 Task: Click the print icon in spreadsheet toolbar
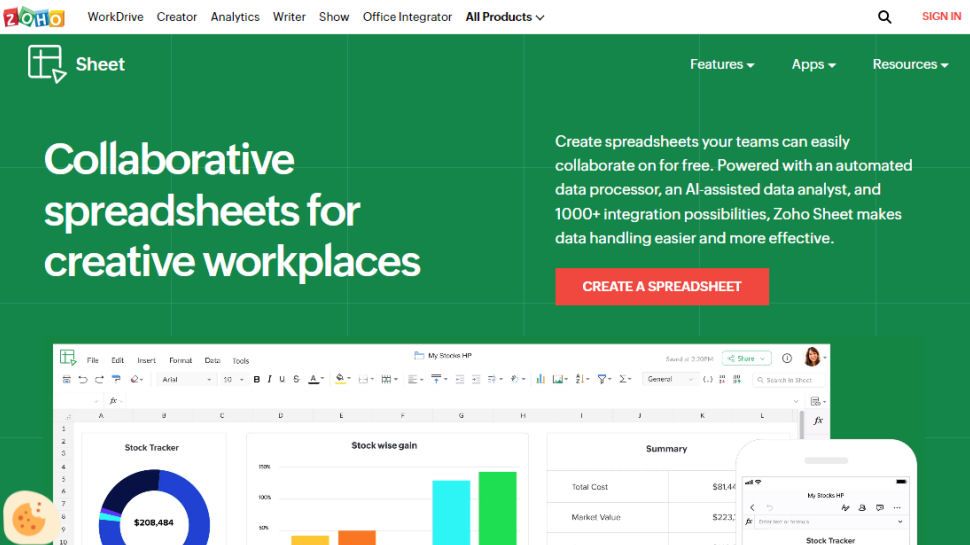tap(66, 379)
